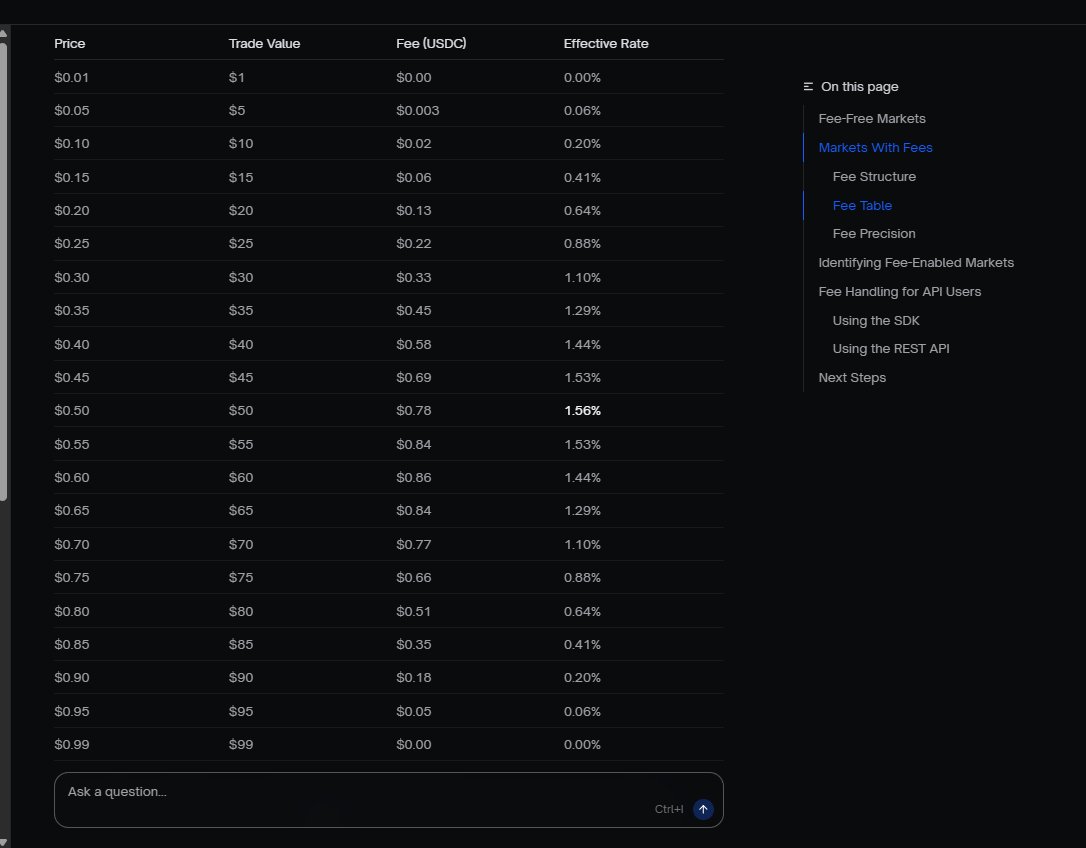This screenshot has width=1086, height=848.
Task: Open Using the REST API section
Action: tap(891, 348)
